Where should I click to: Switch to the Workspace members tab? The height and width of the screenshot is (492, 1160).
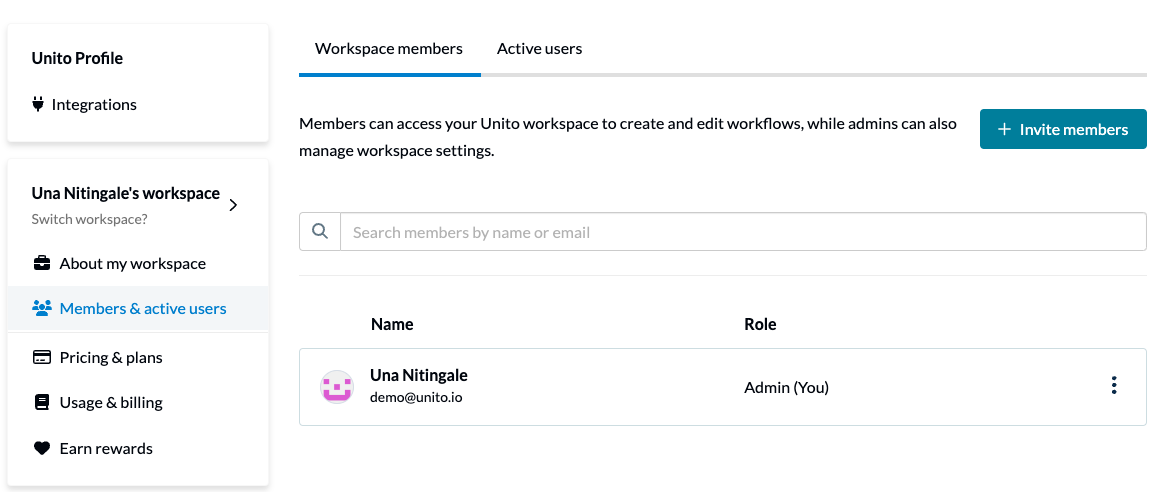[x=389, y=49]
